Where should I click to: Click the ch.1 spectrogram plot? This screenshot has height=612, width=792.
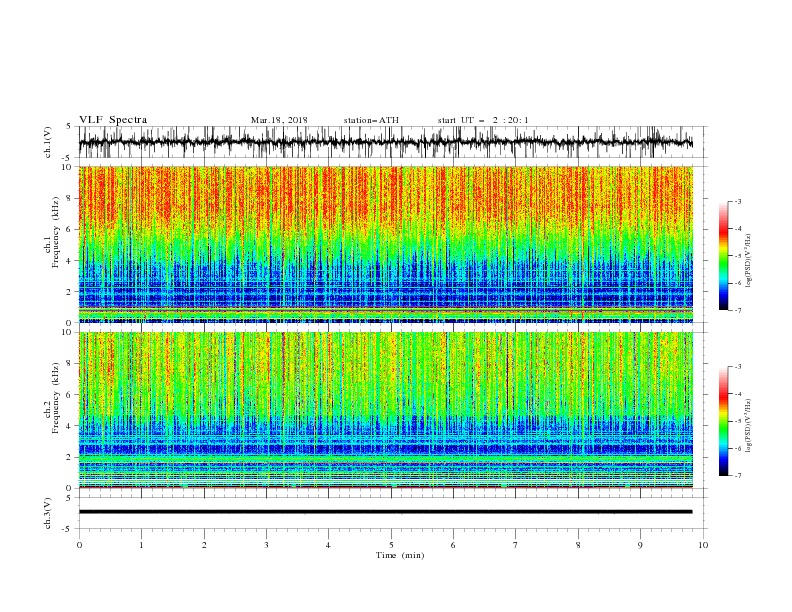coord(386,244)
